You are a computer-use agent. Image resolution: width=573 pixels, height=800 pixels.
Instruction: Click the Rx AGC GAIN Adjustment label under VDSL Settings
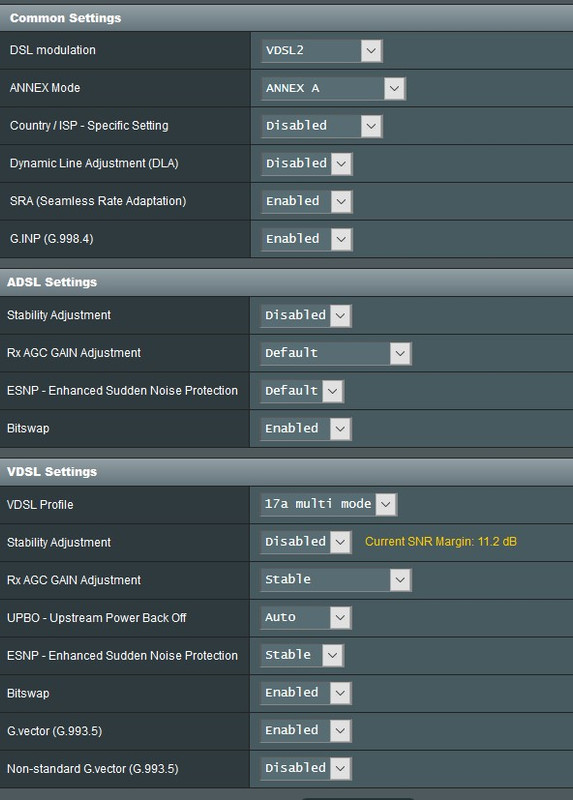click(x=74, y=581)
